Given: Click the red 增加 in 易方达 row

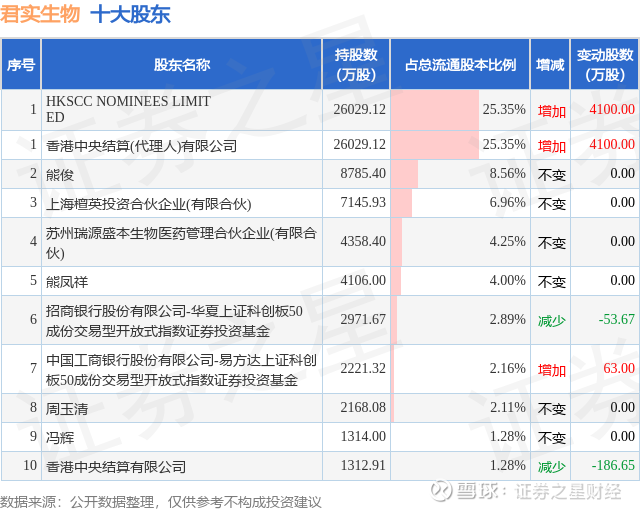Looking at the screenshot, I should 551,370.
